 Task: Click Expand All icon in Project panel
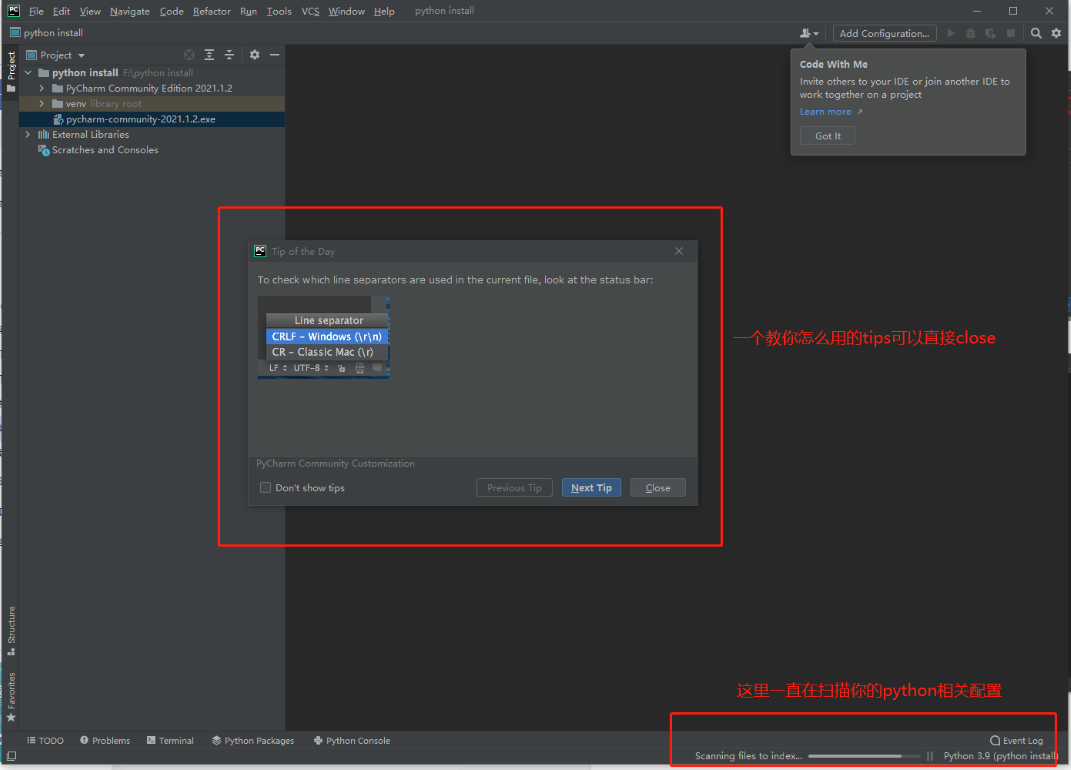(x=209, y=55)
